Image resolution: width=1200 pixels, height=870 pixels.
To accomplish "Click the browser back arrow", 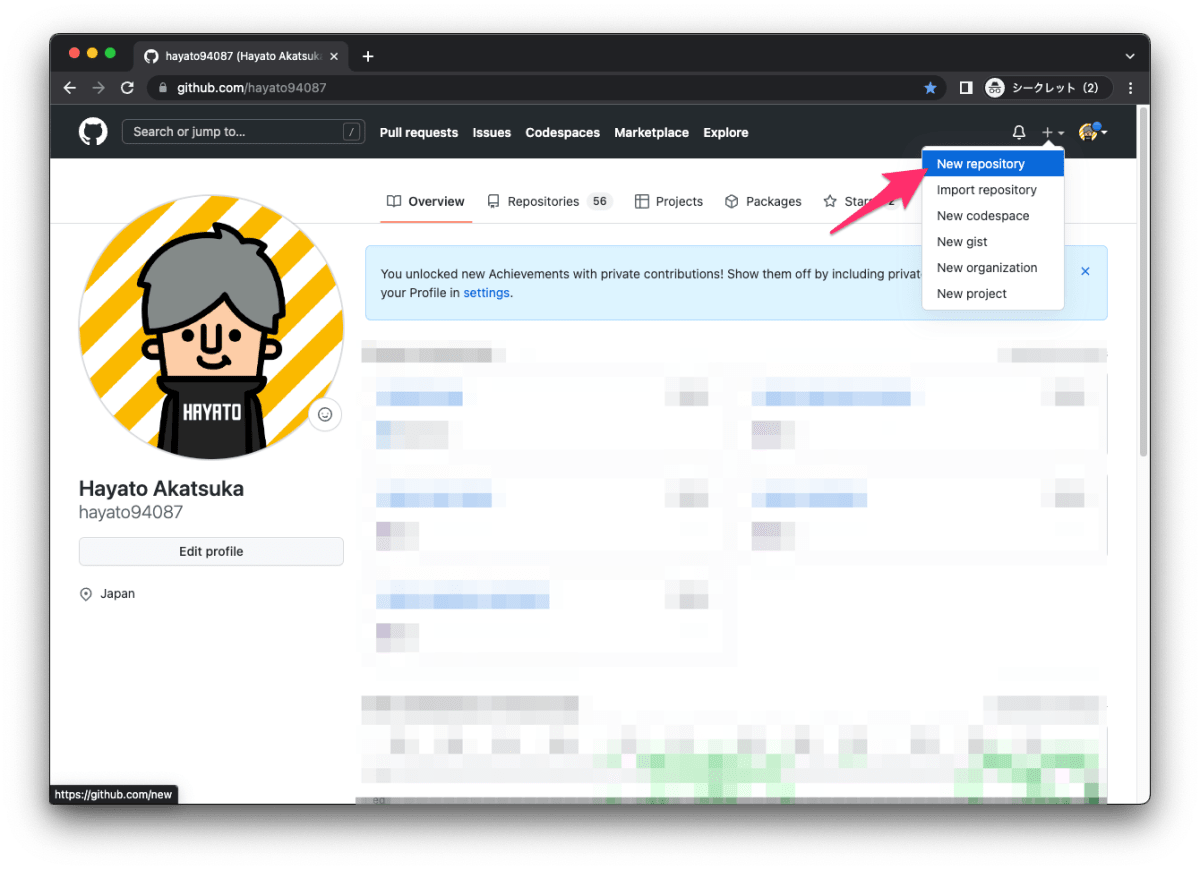I will click(x=69, y=88).
